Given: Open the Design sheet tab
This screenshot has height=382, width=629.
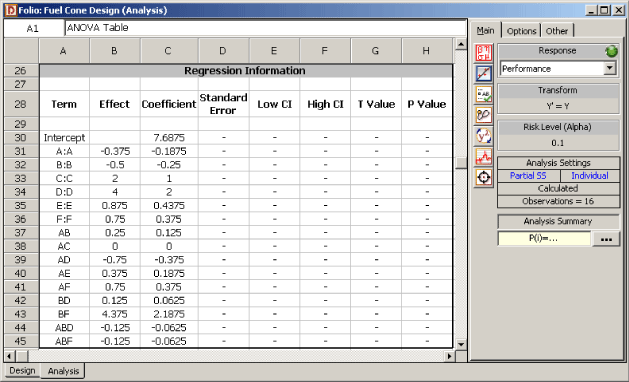Looking at the screenshot, I should coord(22,370).
